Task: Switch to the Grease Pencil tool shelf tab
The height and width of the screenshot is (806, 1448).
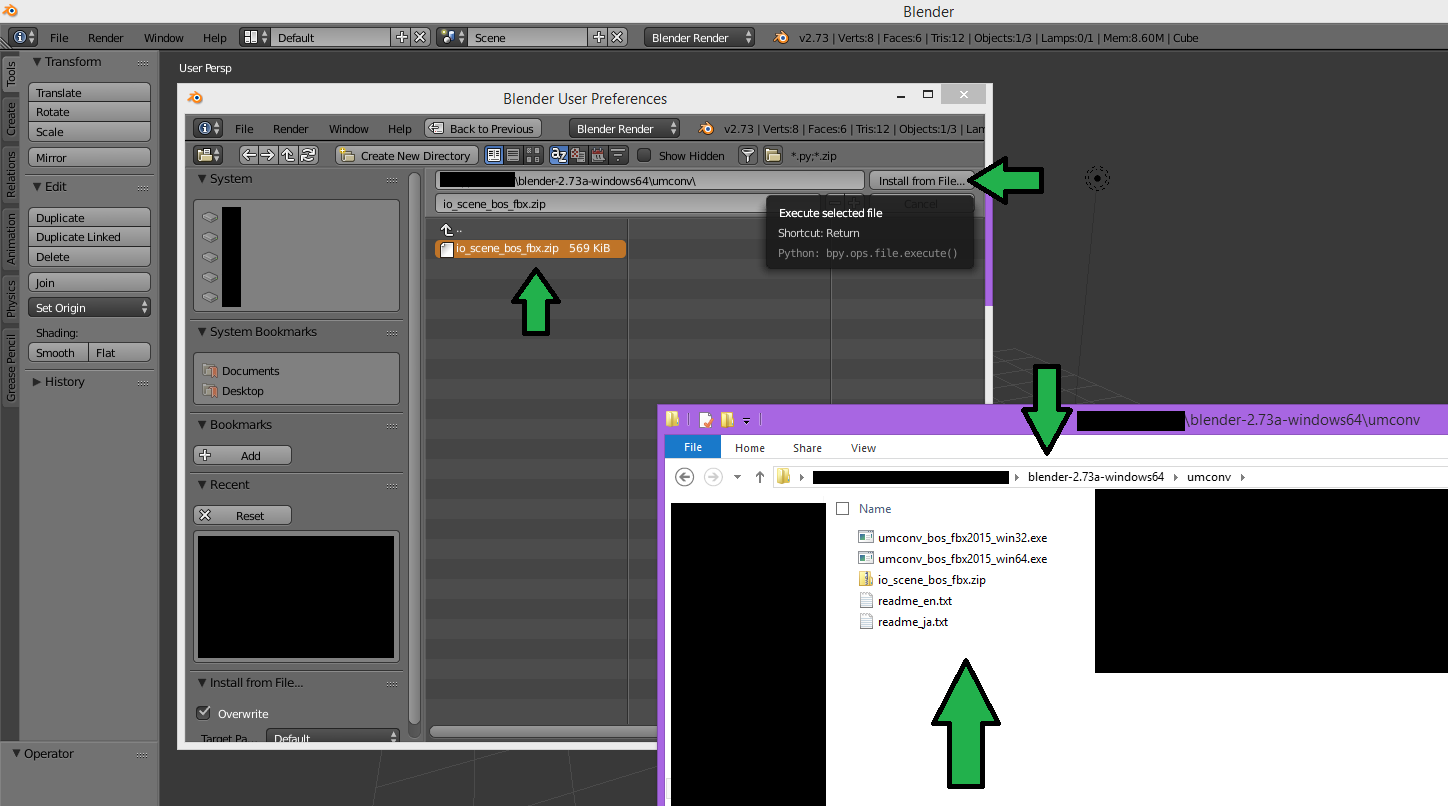Action: point(11,369)
